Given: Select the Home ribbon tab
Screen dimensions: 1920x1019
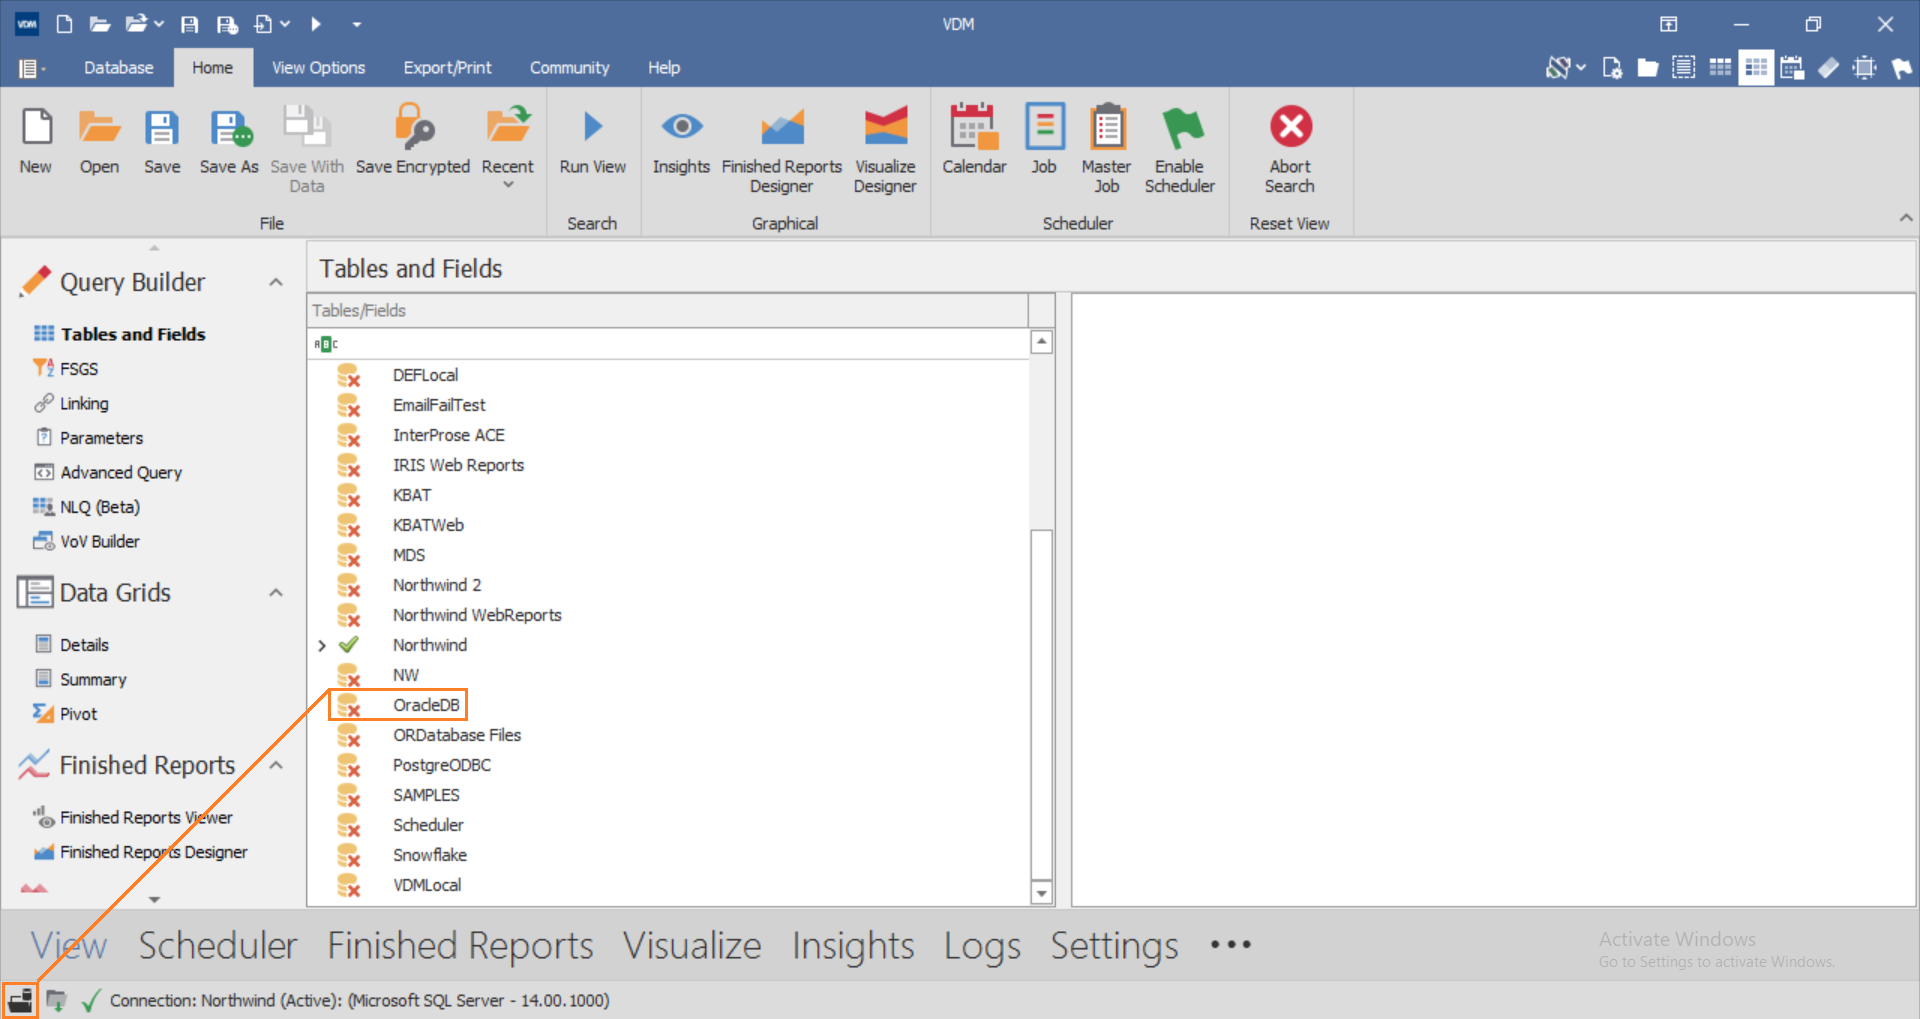Looking at the screenshot, I should pos(213,68).
